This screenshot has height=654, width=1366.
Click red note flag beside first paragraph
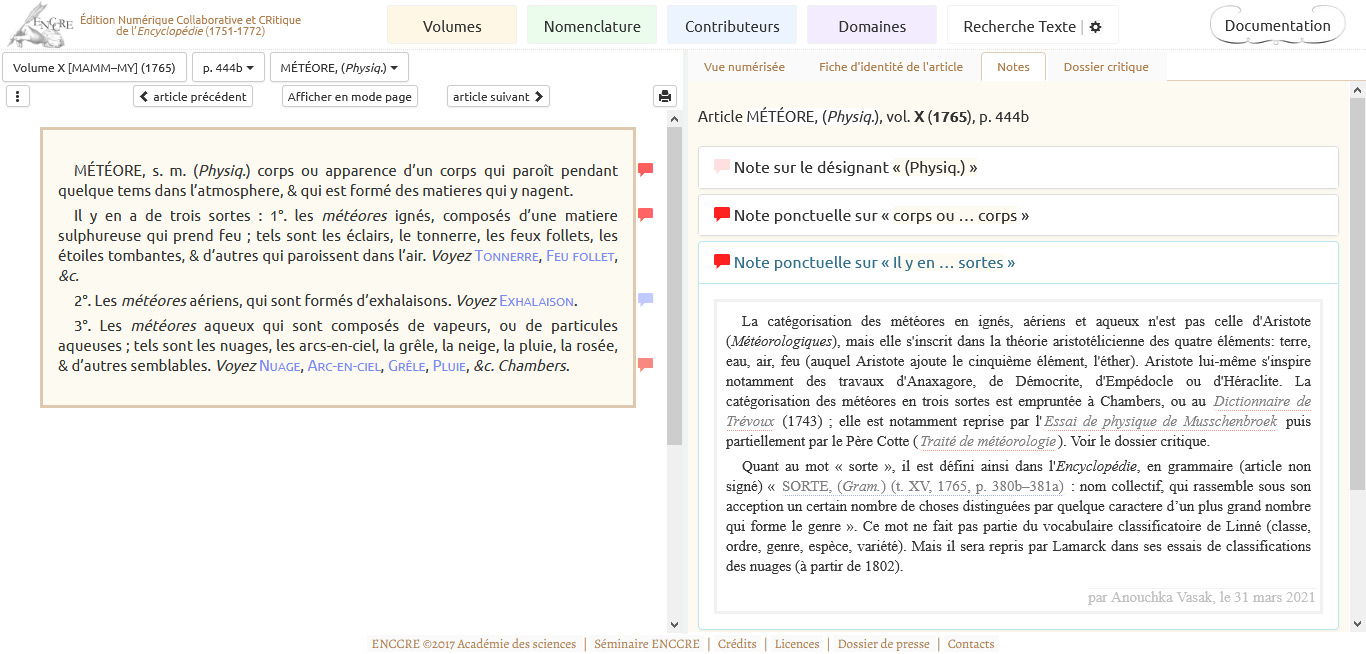coord(645,170)
